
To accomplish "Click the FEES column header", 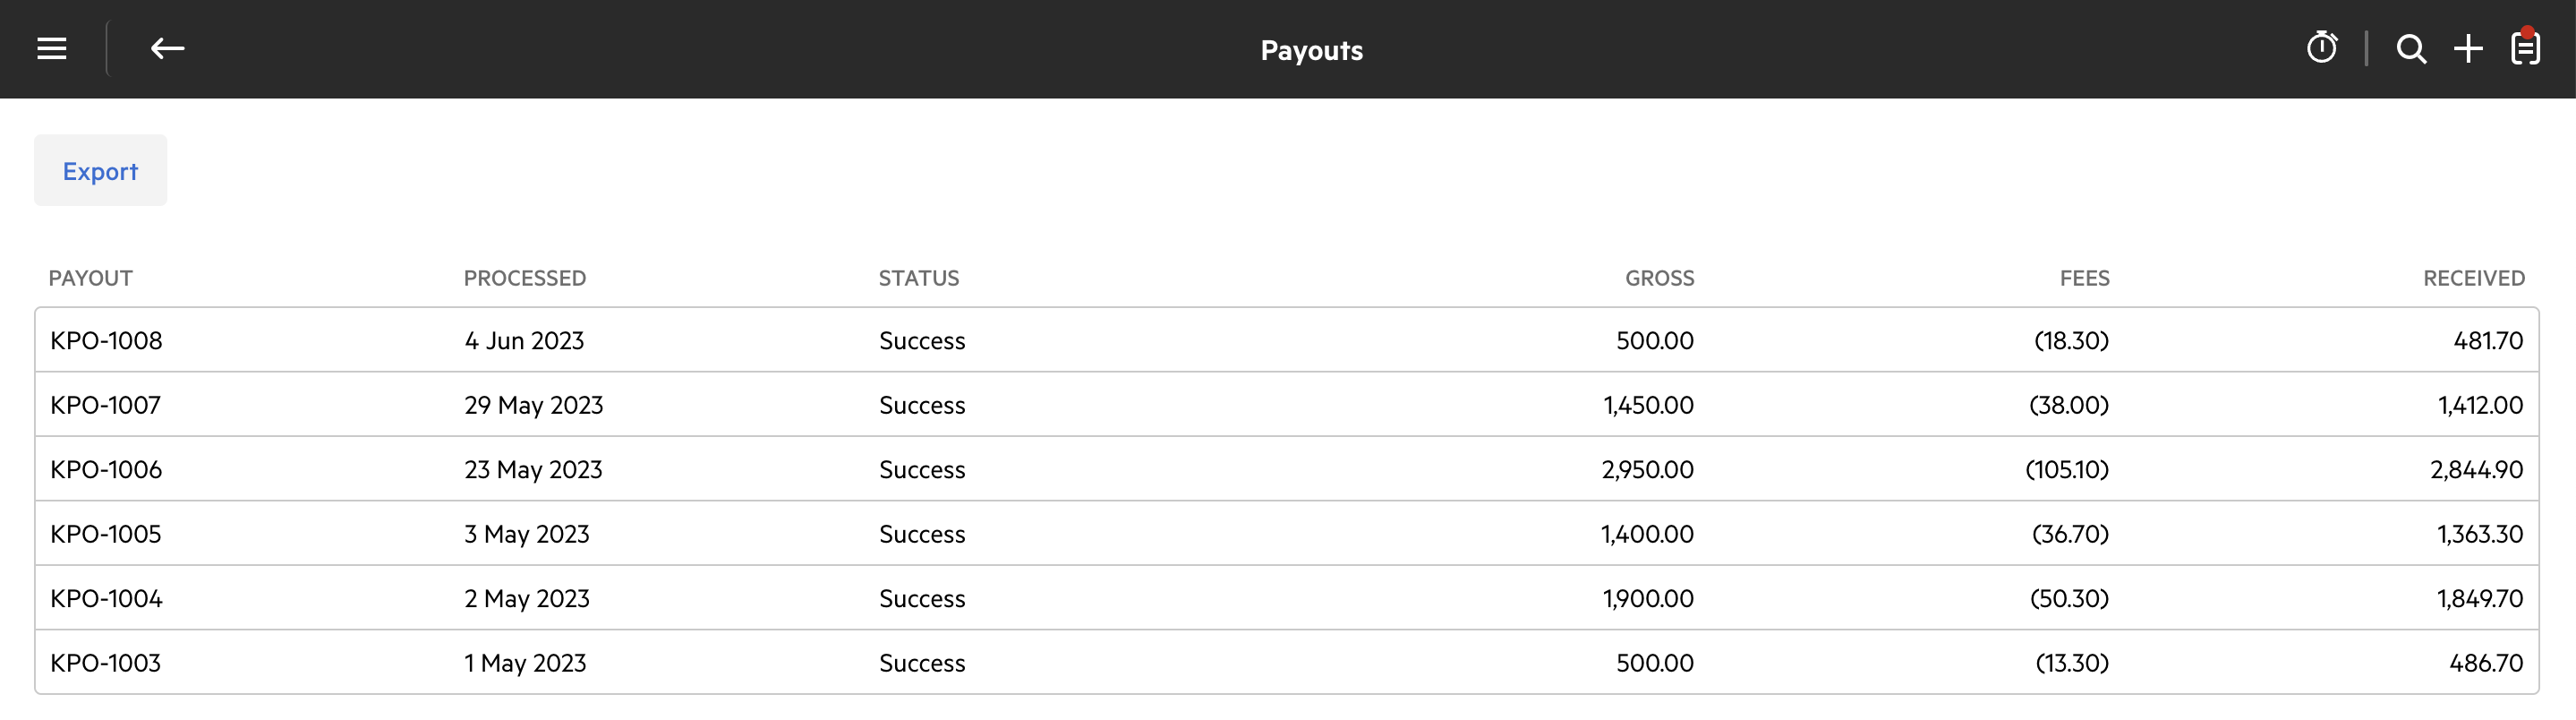I will (2084, 278).
